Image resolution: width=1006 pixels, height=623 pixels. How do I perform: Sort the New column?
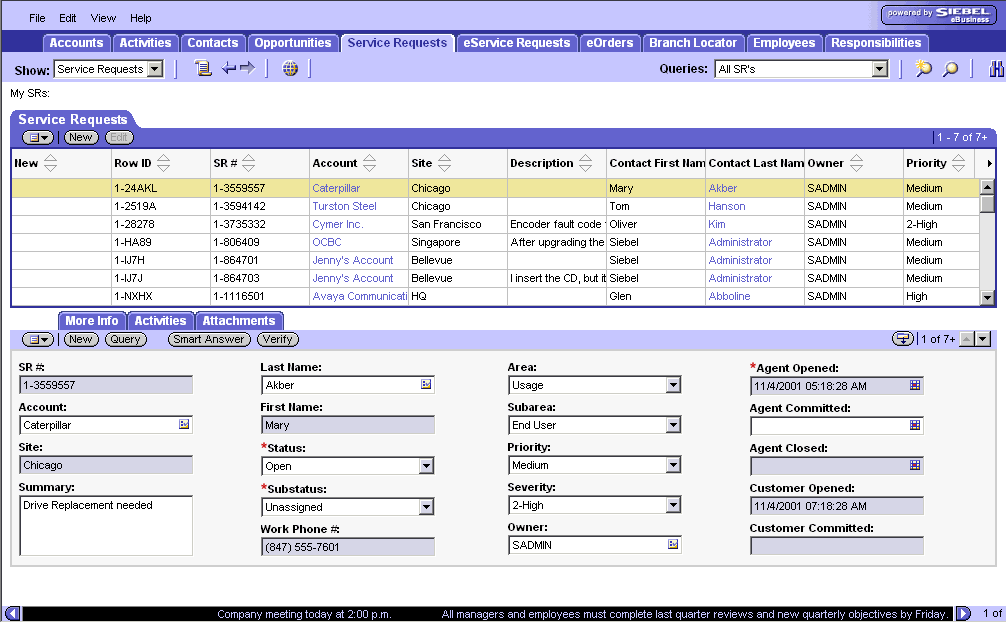tap(50, 163)
